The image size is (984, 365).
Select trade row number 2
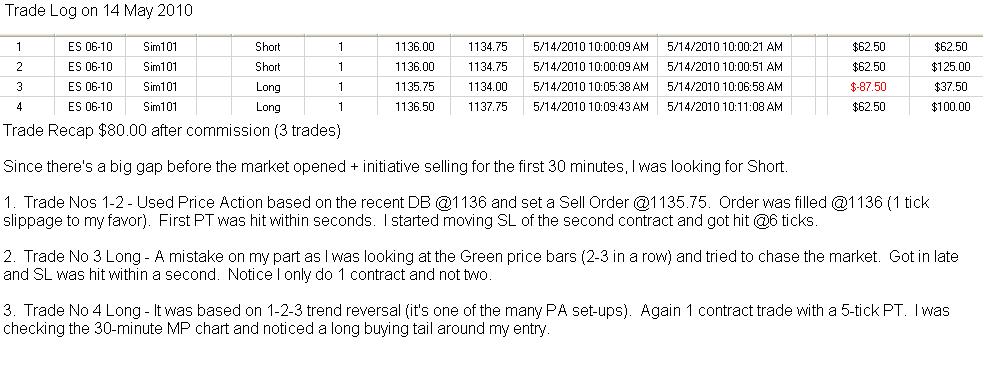click(x=492, y=67)
